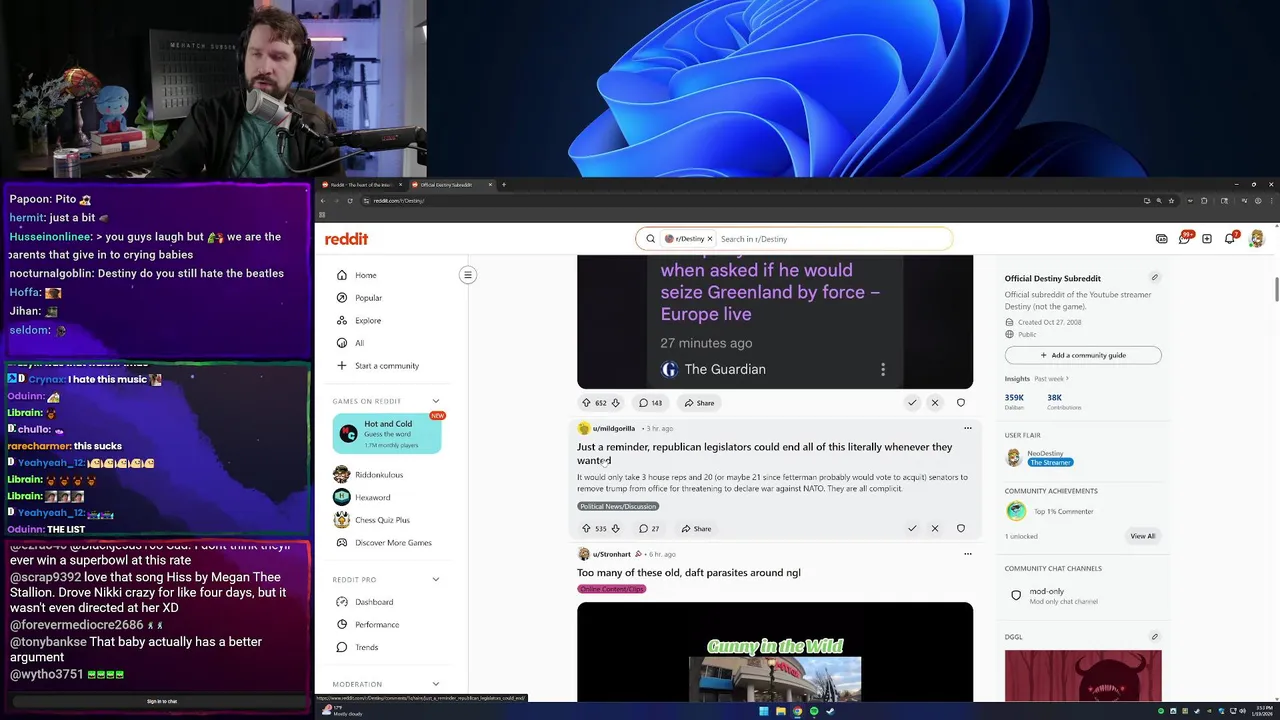Open overflow menu on mildgorilla's post
The image size is (1280, 720).
coord(967,428)
